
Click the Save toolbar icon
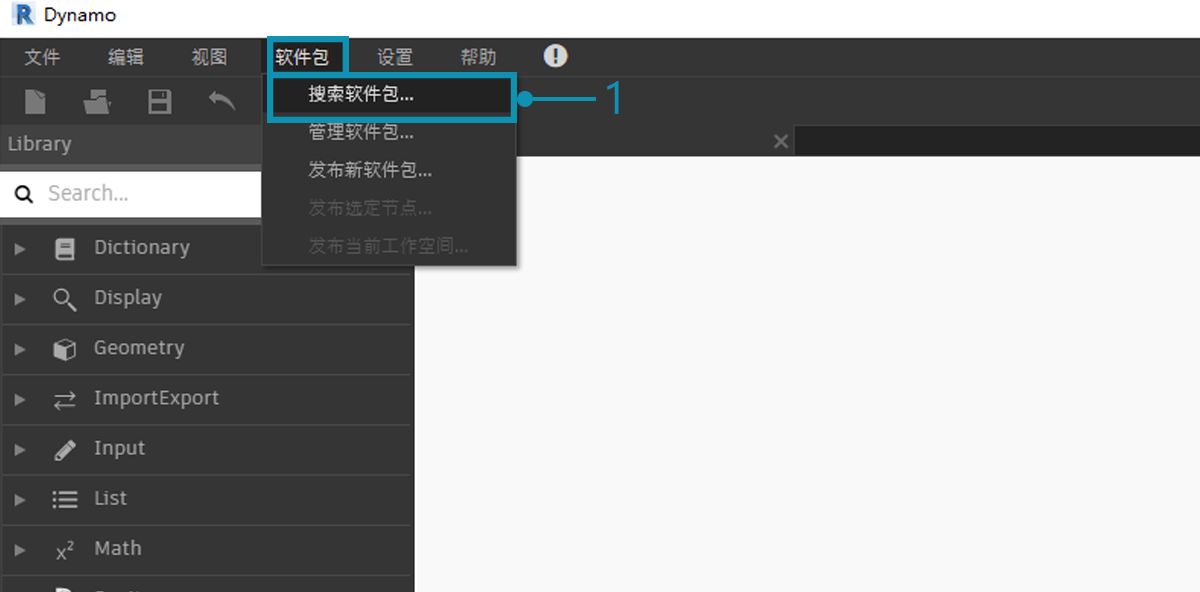pyautogui.click(x=159, y=102)
